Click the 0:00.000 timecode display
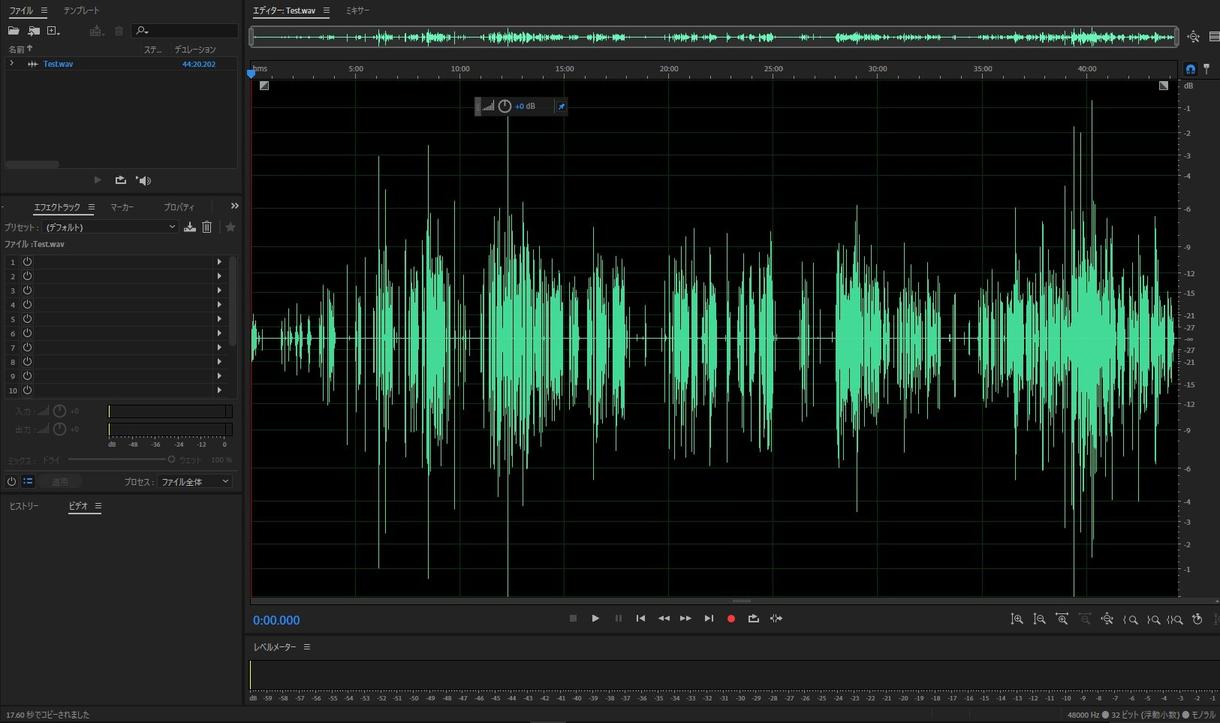 pos(276,620)
